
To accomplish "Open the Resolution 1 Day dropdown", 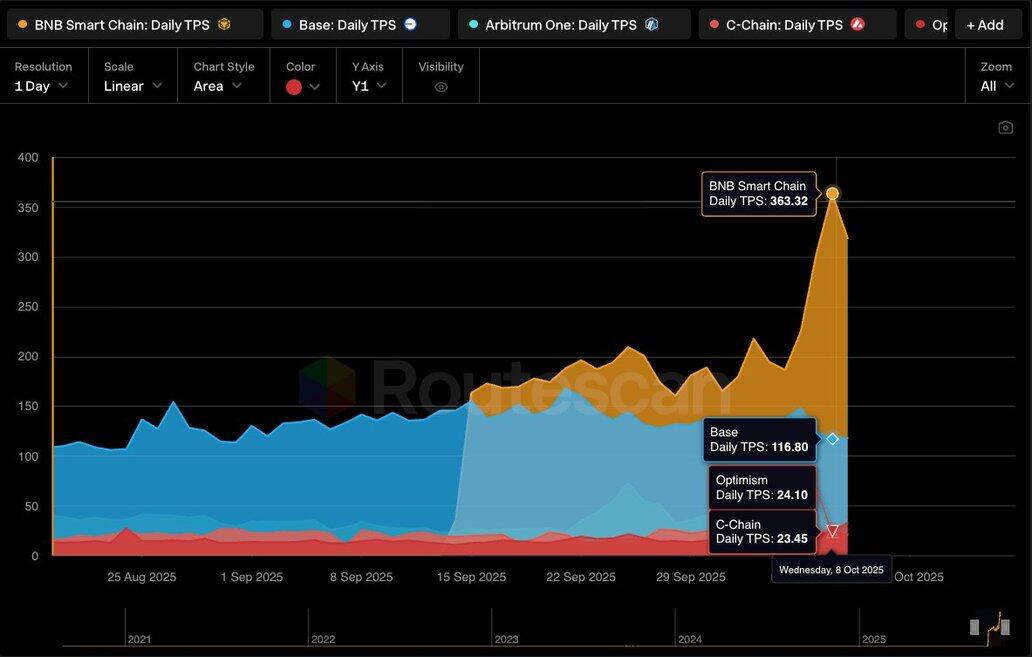I will 42,86.
